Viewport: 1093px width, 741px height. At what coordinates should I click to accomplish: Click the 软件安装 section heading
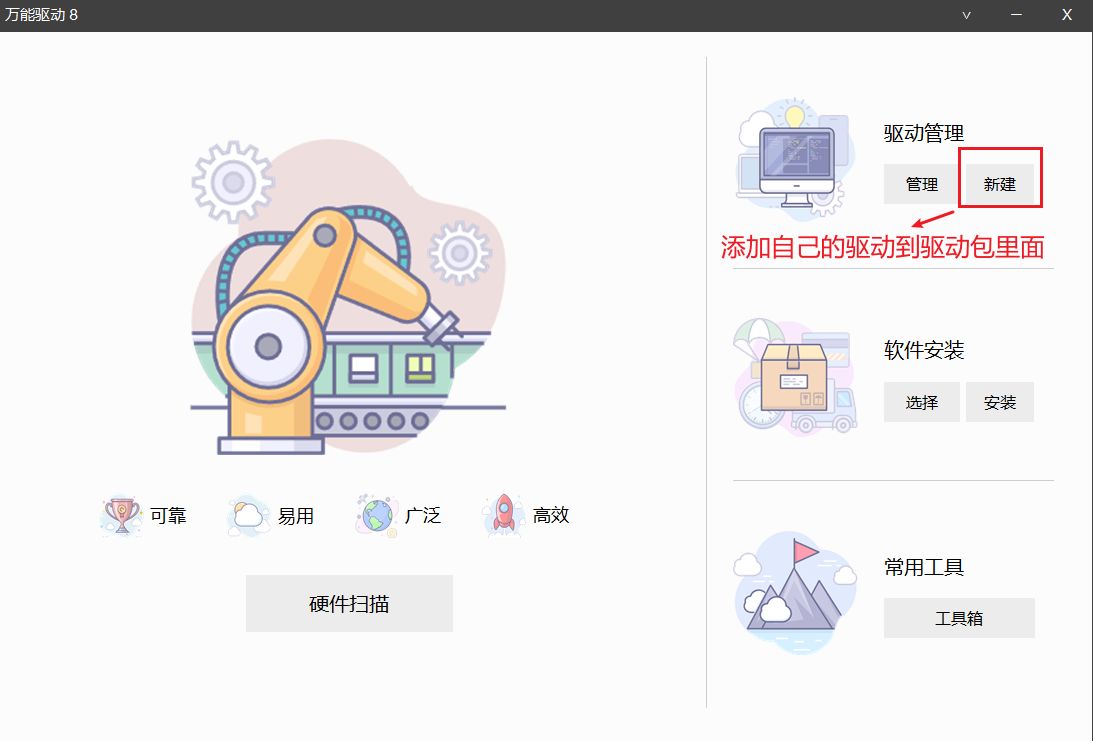tap(923, 351)
